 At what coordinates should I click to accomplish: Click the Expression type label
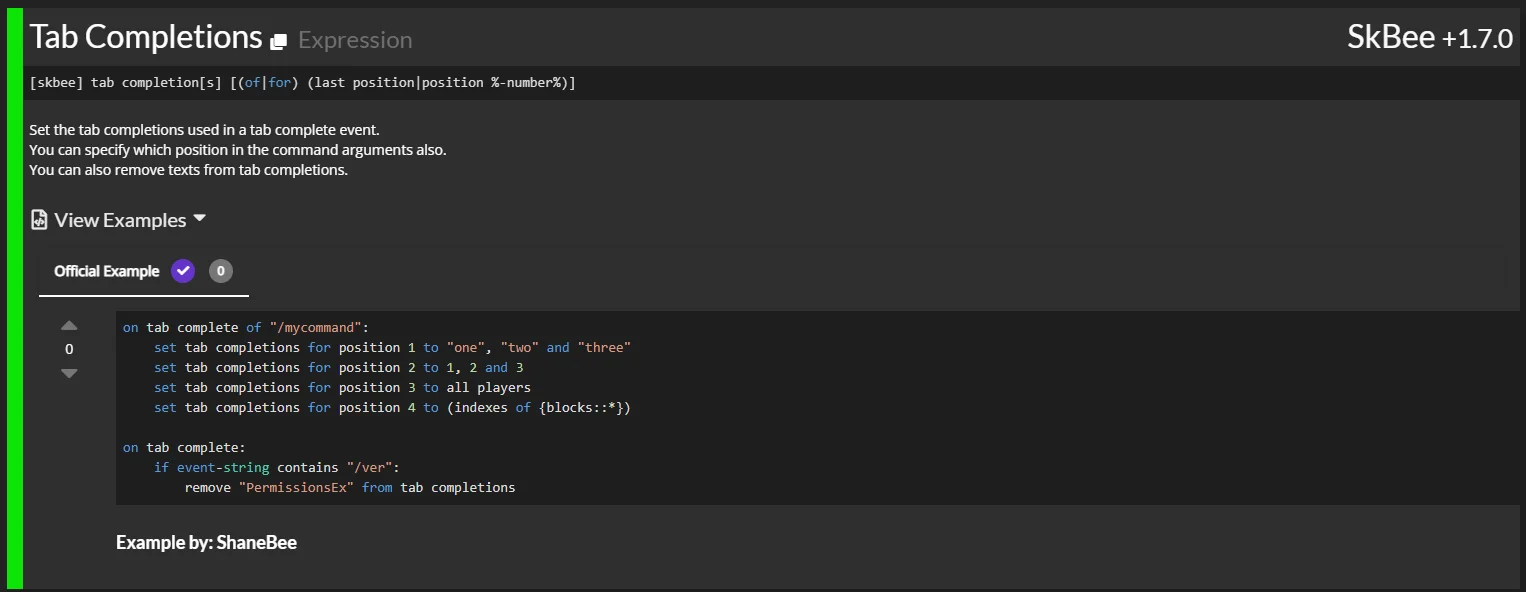tap(355, 40)
